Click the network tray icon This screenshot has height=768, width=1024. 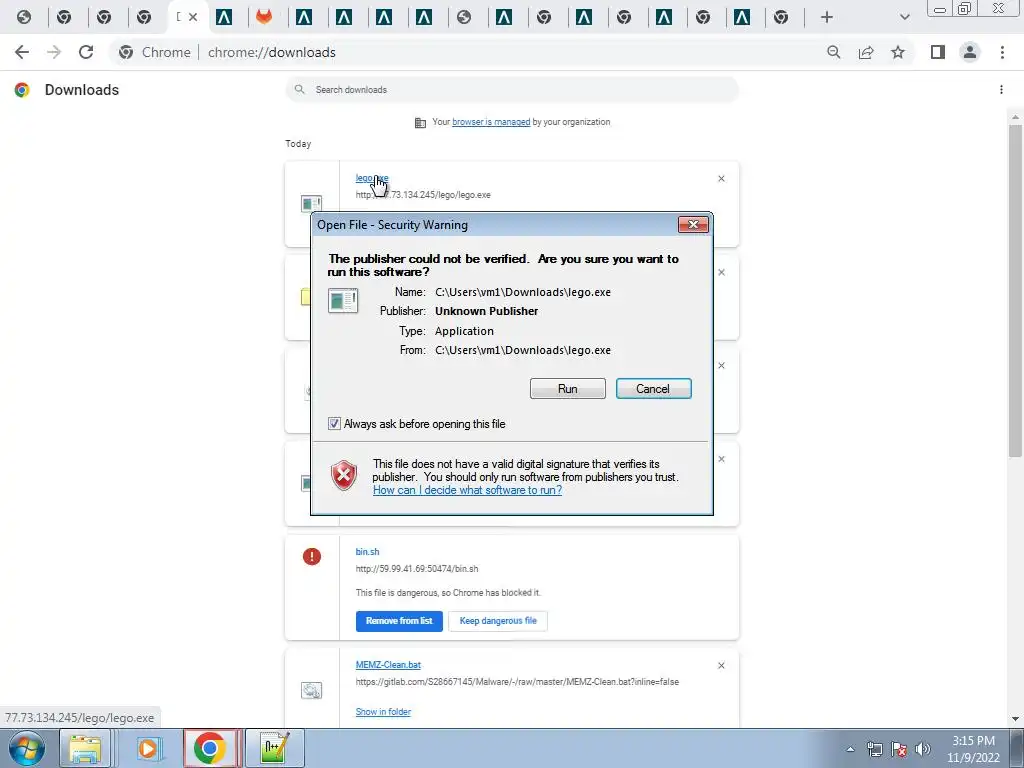874,749
